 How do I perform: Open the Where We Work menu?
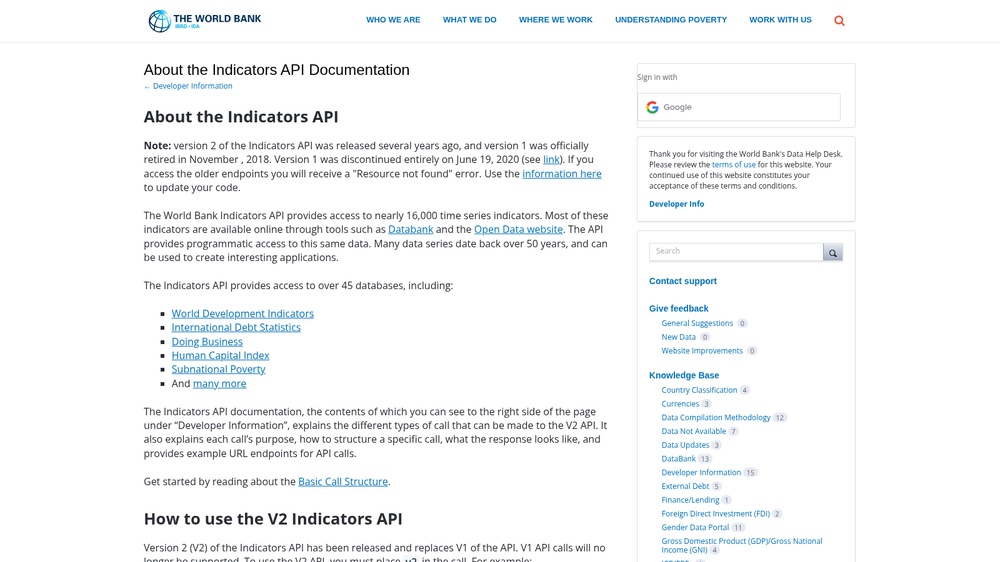coord(555,20)
